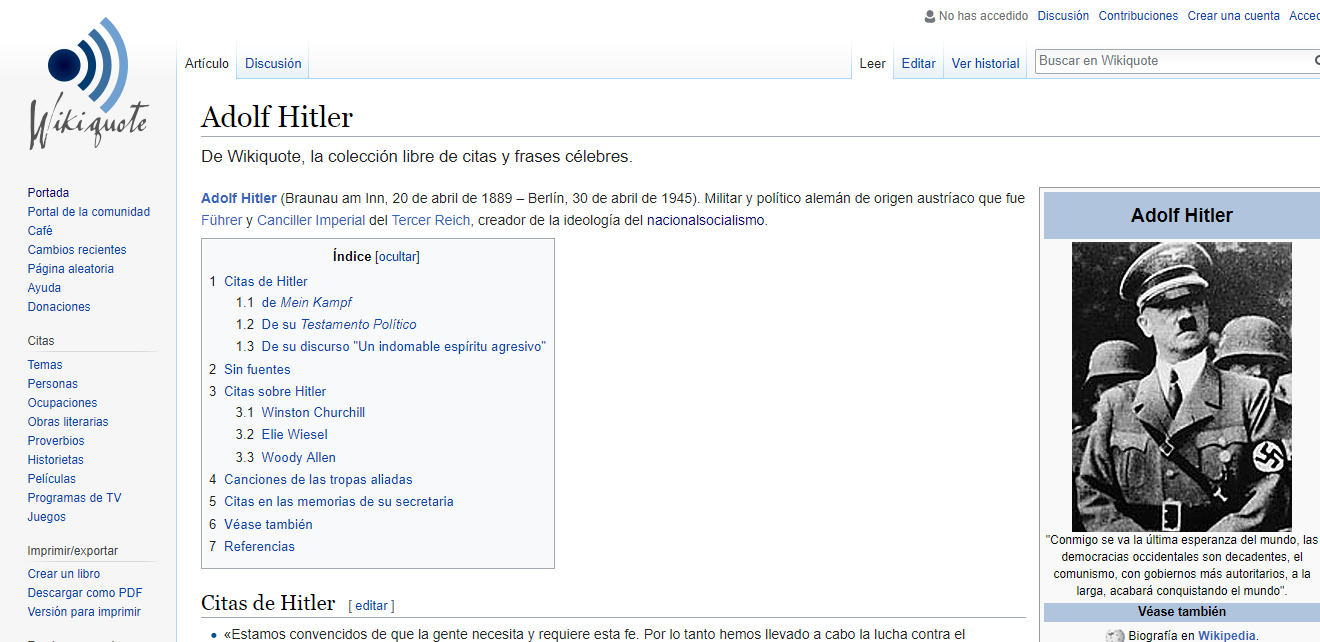The height and width of the screenshot is (642, 1320).
Task: Click Crear una cuenta
Action: [x=1233, y=16]
